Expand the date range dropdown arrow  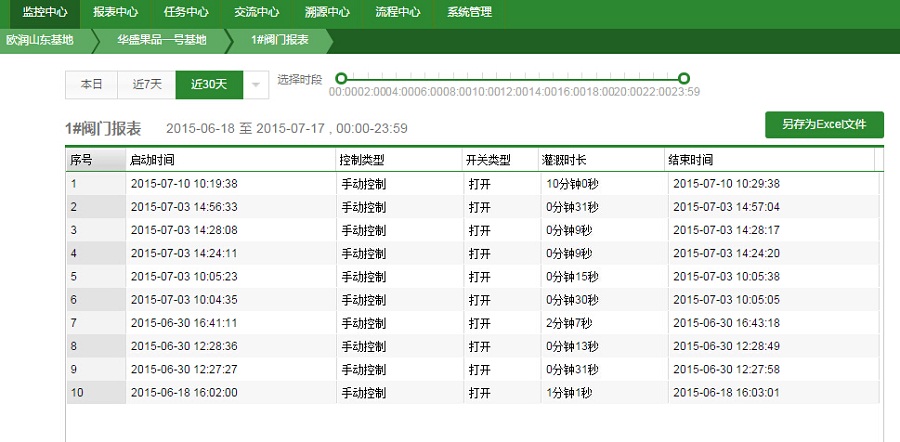coord(256,85)
